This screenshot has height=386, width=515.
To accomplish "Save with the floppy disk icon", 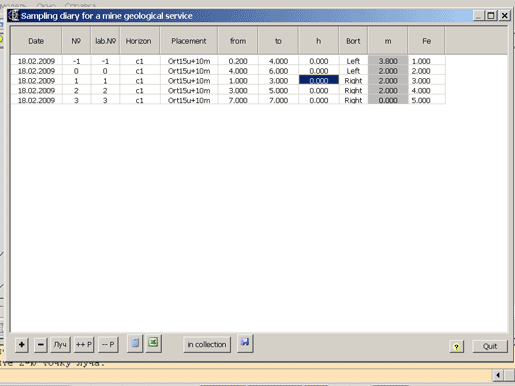I will point(245,343).
